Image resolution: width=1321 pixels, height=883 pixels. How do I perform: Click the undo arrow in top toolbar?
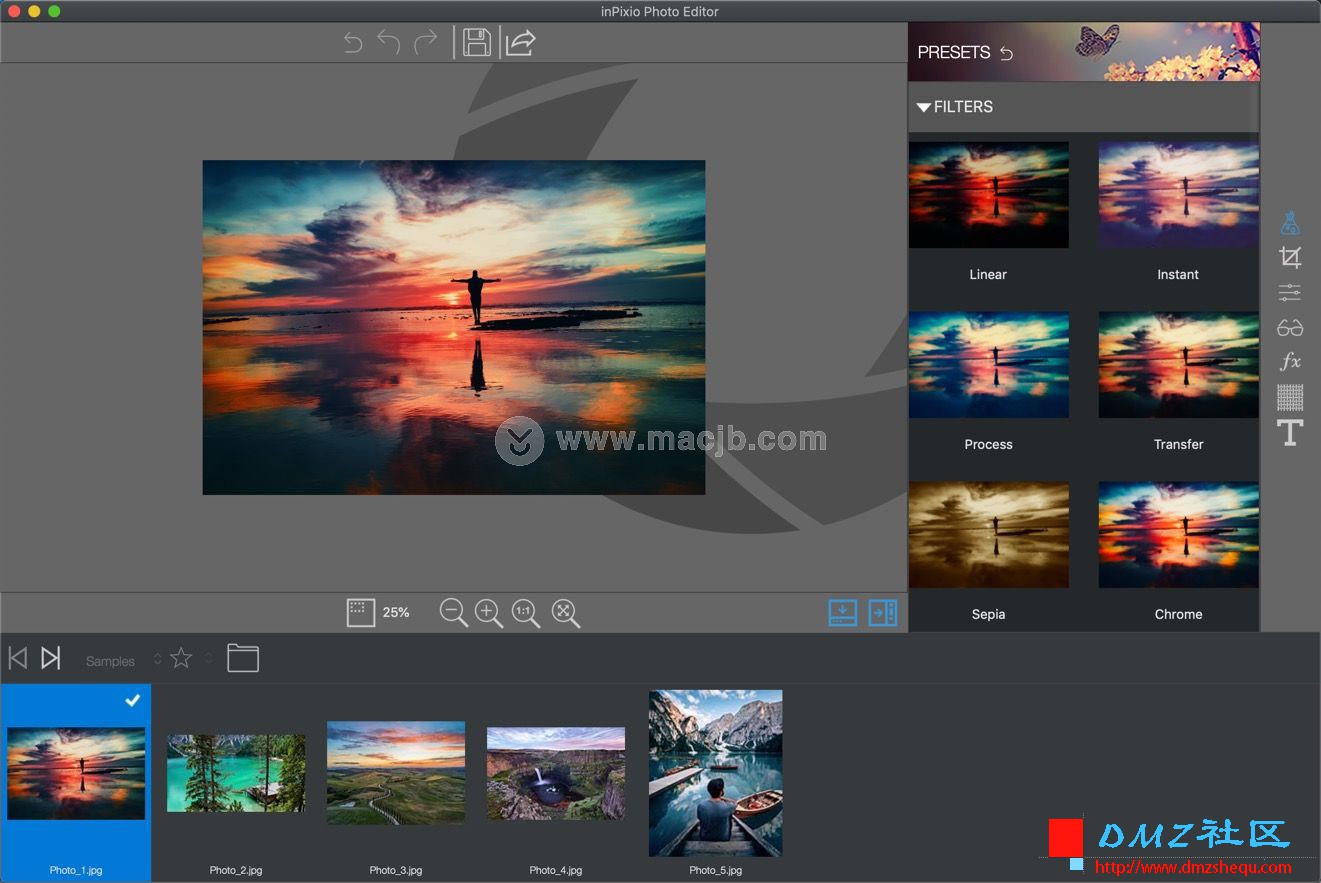(x=389, y=42)
